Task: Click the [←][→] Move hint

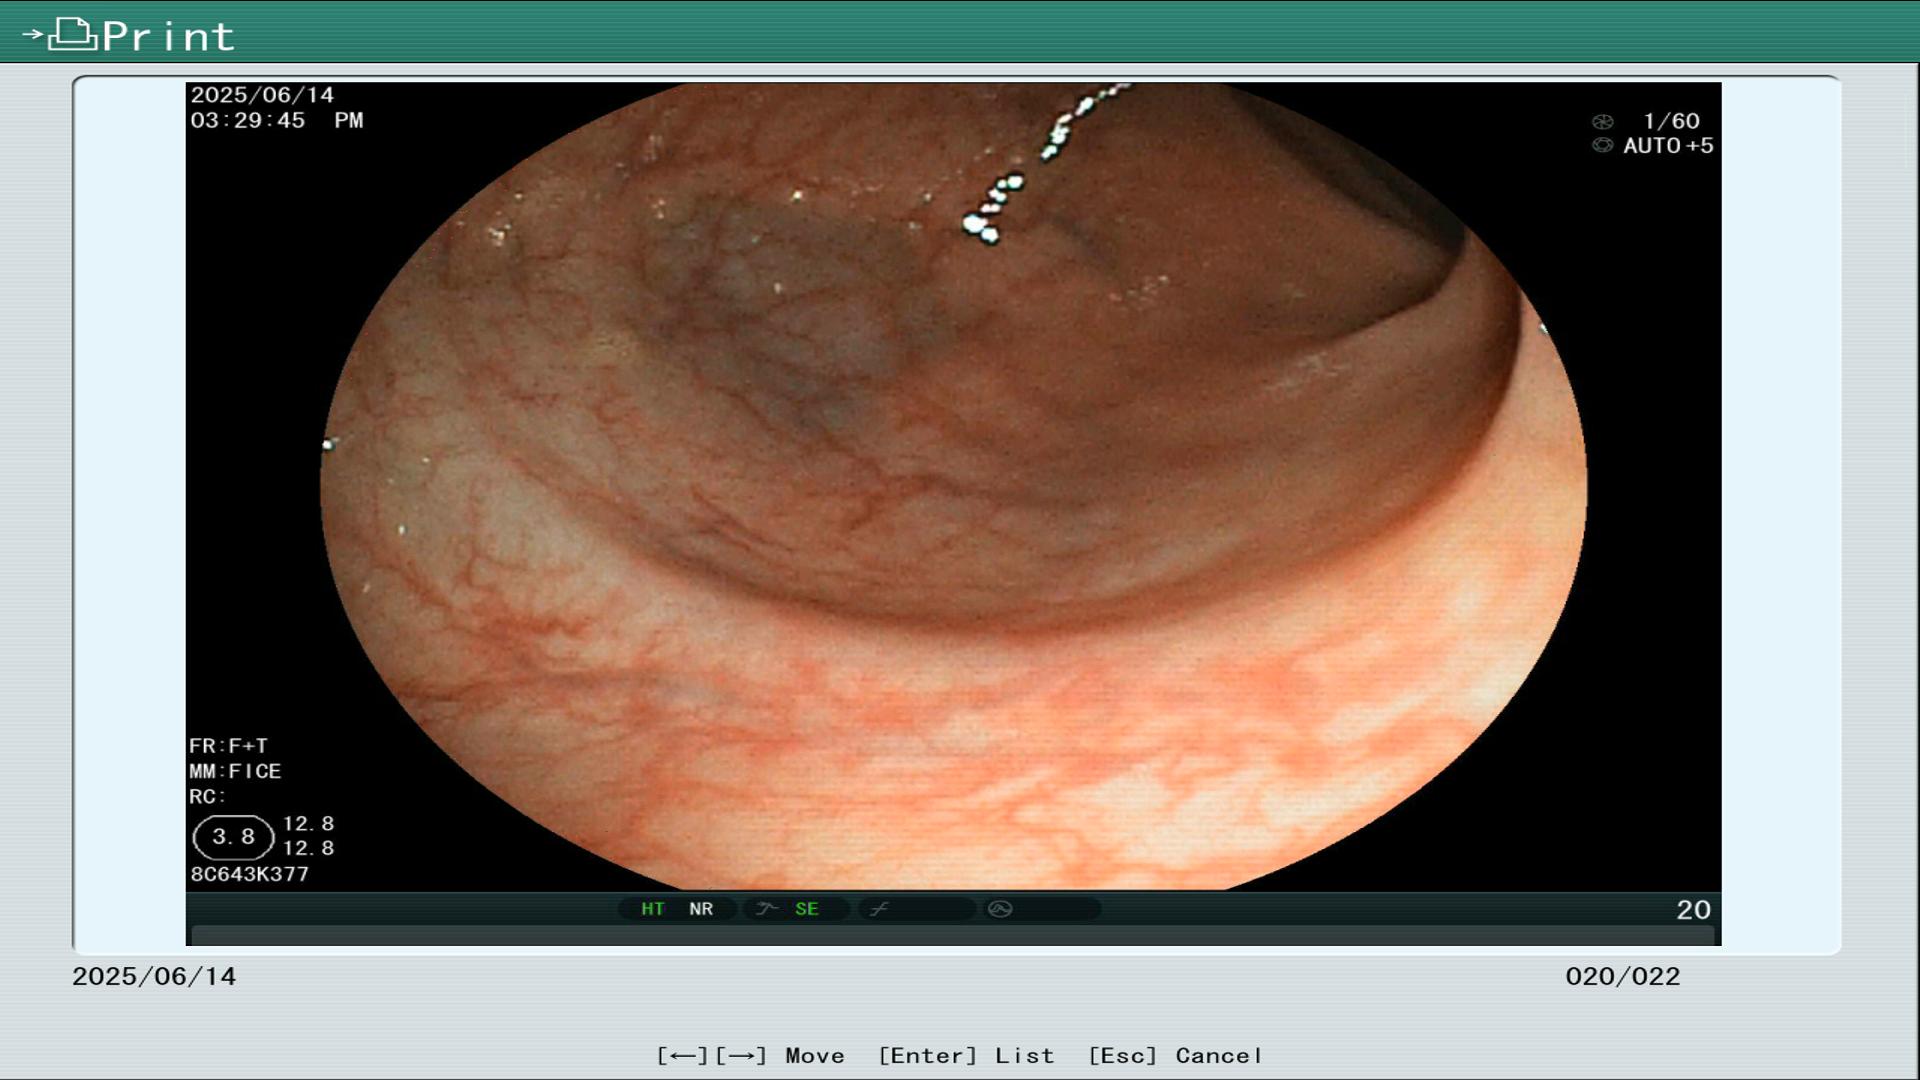Action: (751, 1056)
